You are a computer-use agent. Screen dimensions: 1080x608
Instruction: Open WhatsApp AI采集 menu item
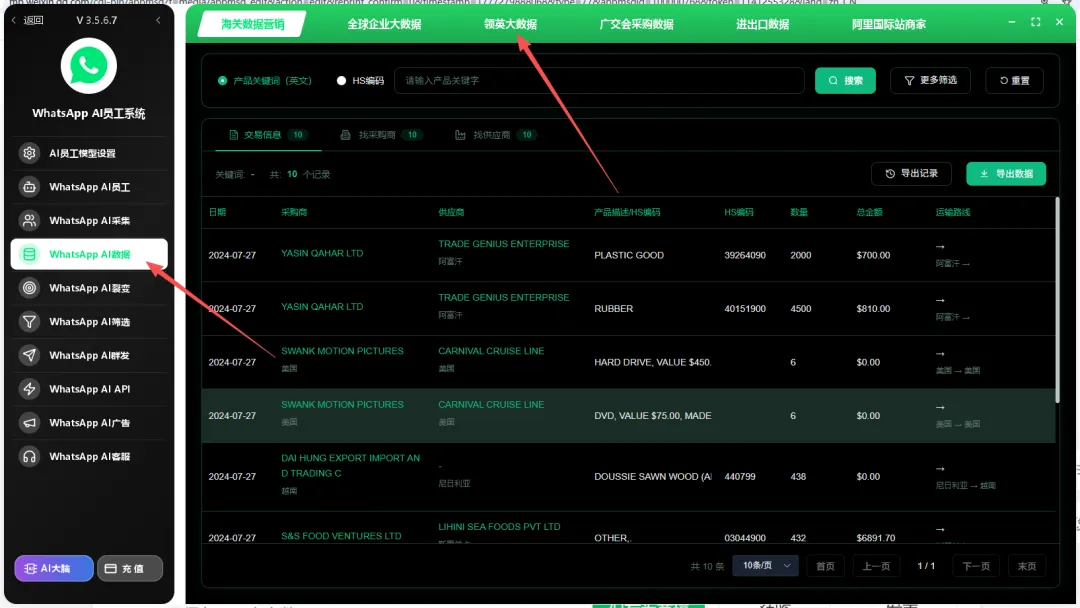pos(89,220)
